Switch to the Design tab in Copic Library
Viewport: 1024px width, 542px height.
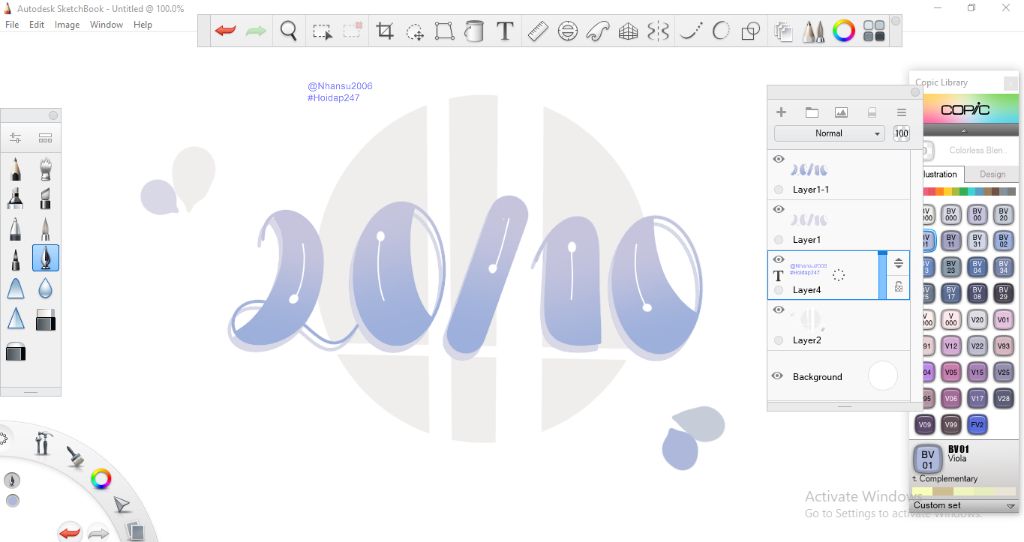point(991,174)
